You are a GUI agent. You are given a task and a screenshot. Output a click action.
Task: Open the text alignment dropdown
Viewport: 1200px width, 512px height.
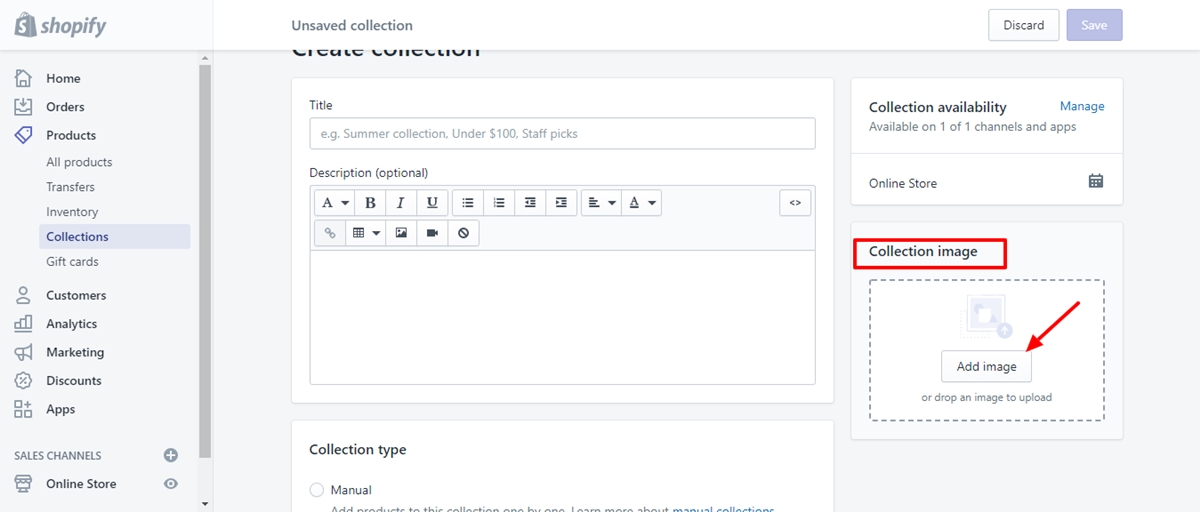(x=601, y=203)
